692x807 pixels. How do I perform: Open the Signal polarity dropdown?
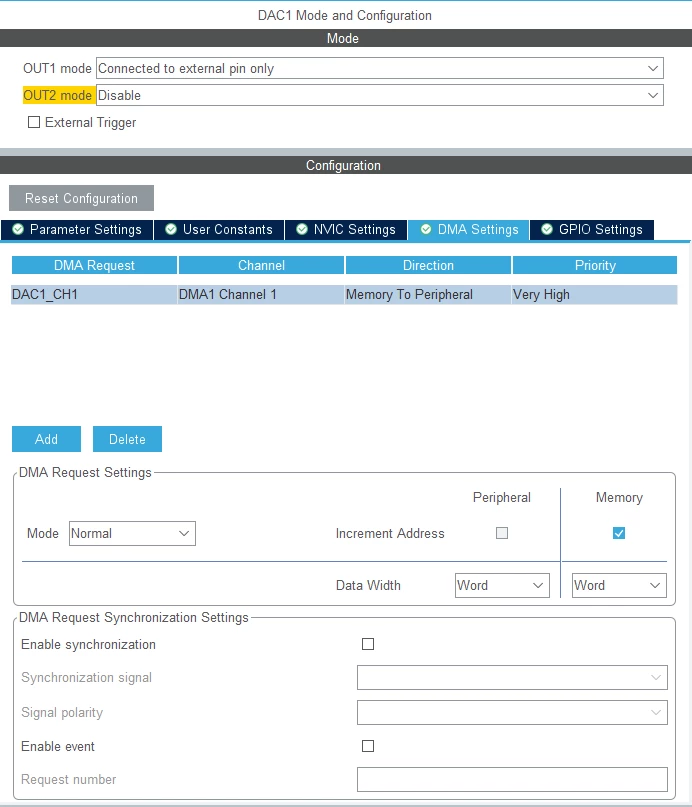coord(512,713)
